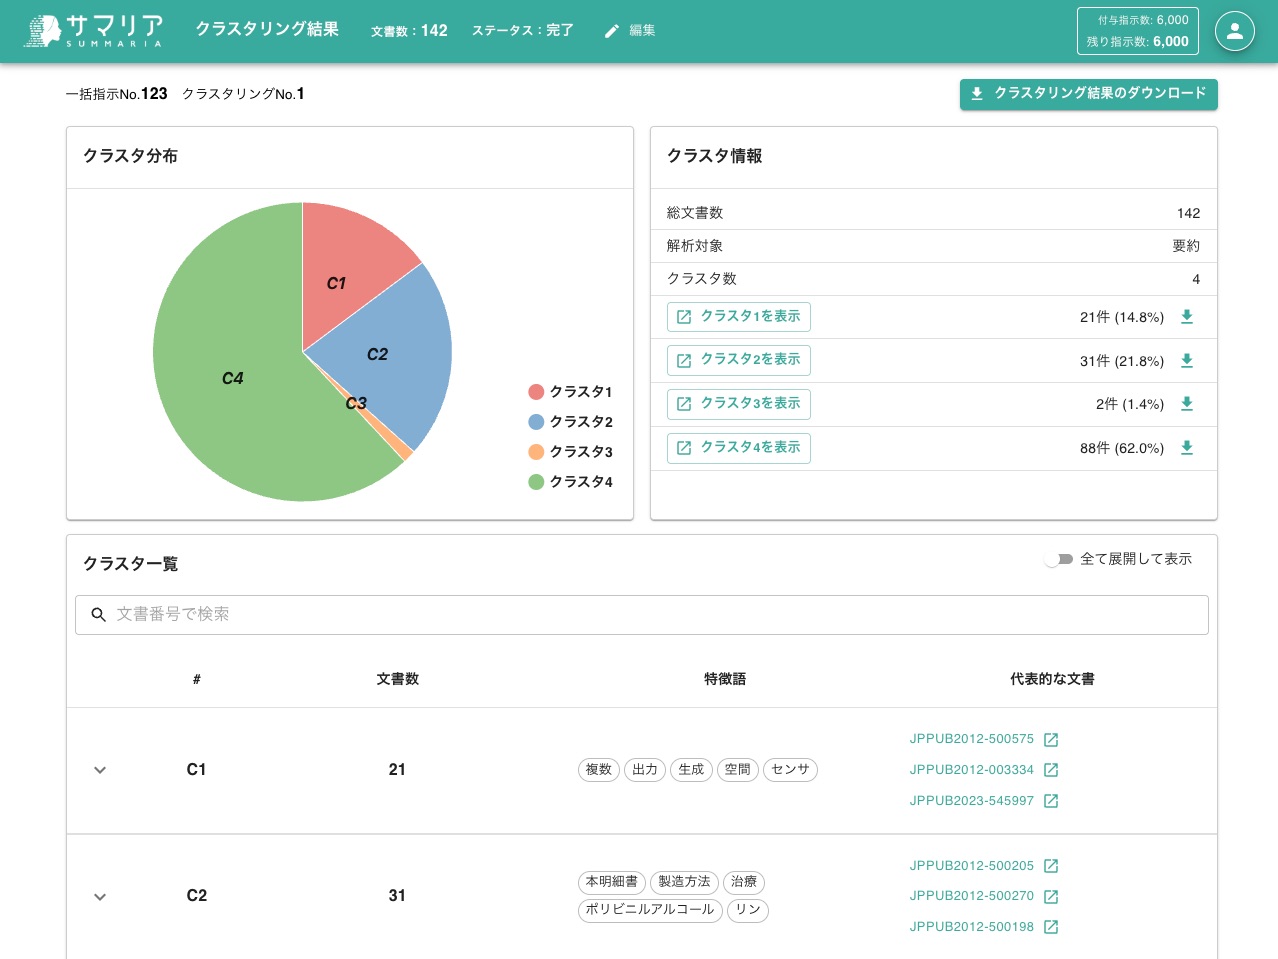This screenshot has height=959, width=1278.
Task: Click クラスタ4を表示 button
Action: point(739,448)
